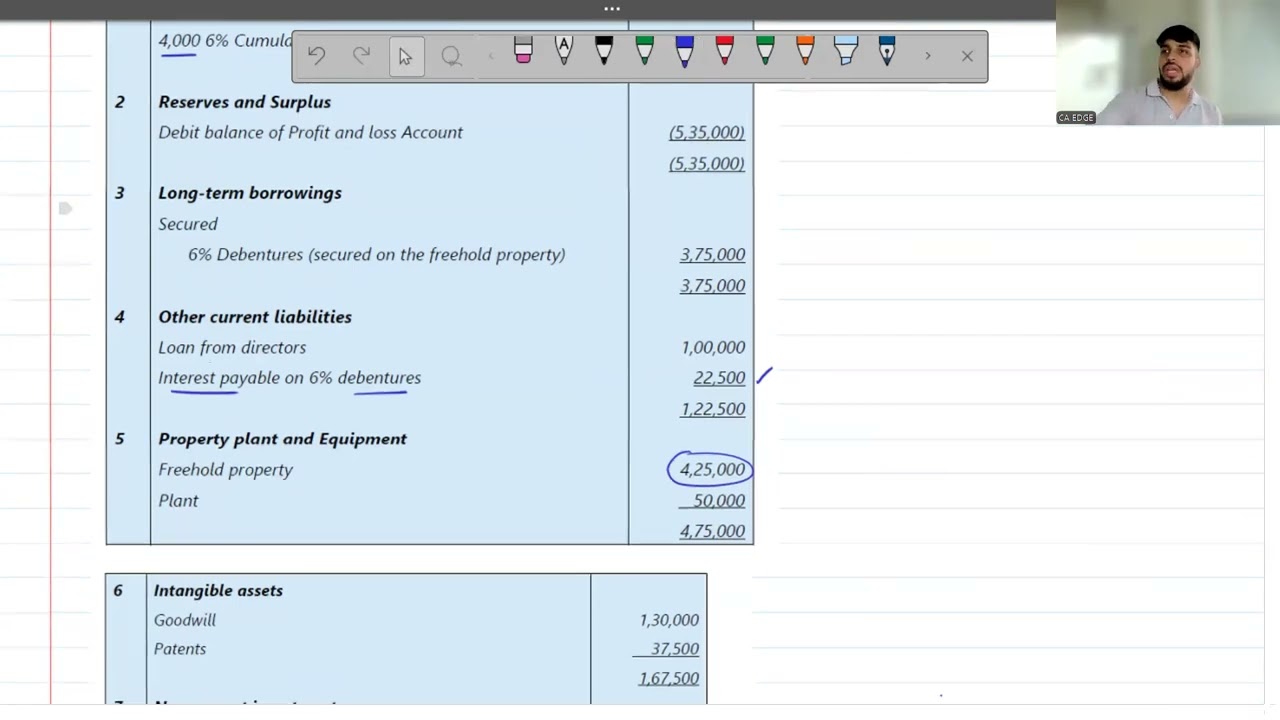The image size is (1280, 720).
Task: Select the dark blue fountain pen
Action: point(886,51)
